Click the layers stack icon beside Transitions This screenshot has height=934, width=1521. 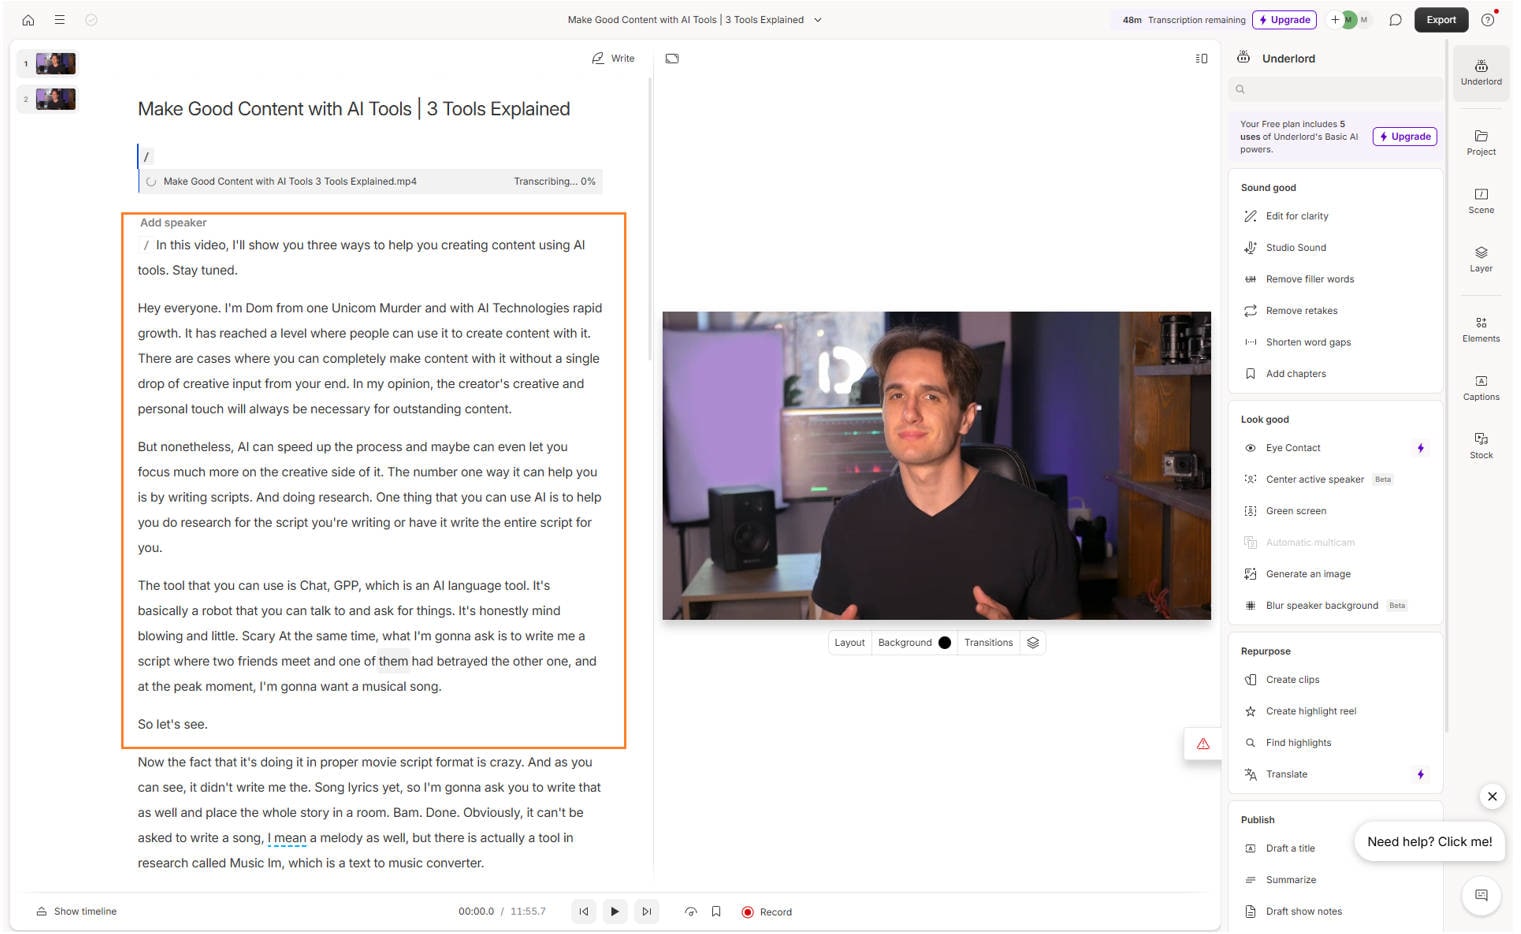1033,643
